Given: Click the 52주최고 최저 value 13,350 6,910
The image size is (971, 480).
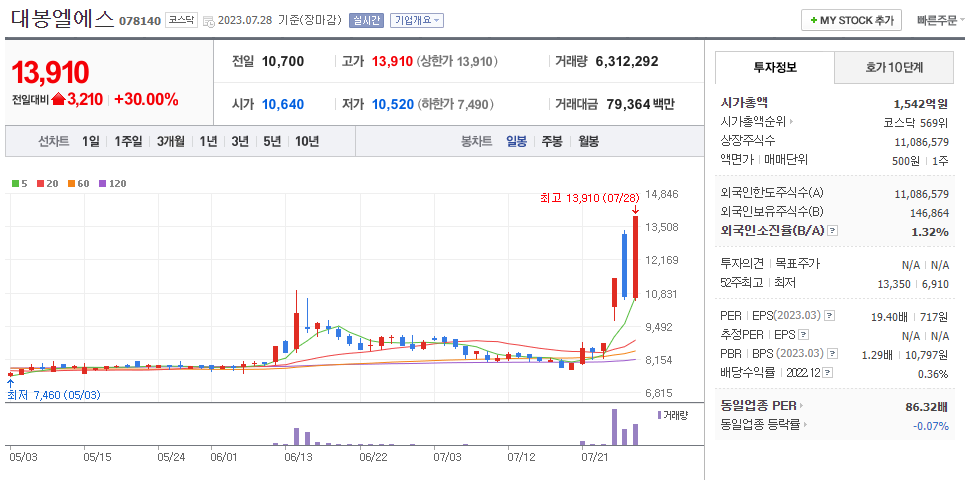Looking at the screenshot, I should pos(913,283).
